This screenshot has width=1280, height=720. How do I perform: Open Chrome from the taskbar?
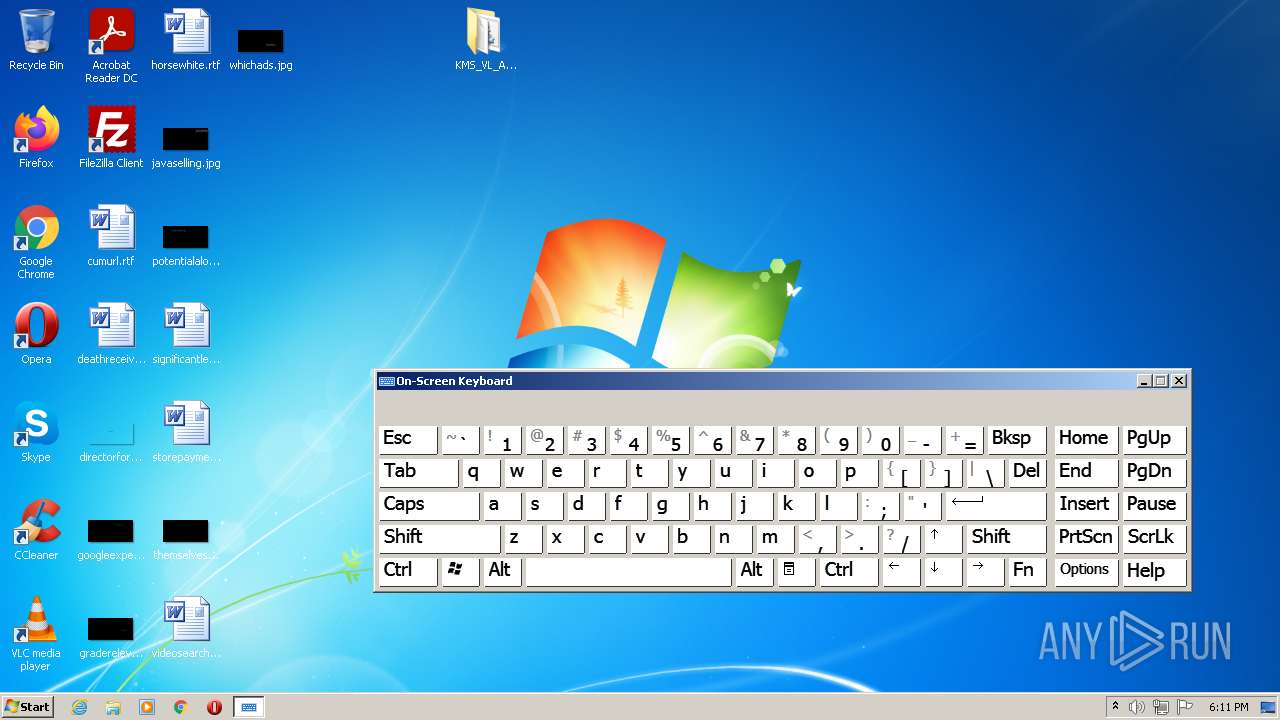[181, 707]
